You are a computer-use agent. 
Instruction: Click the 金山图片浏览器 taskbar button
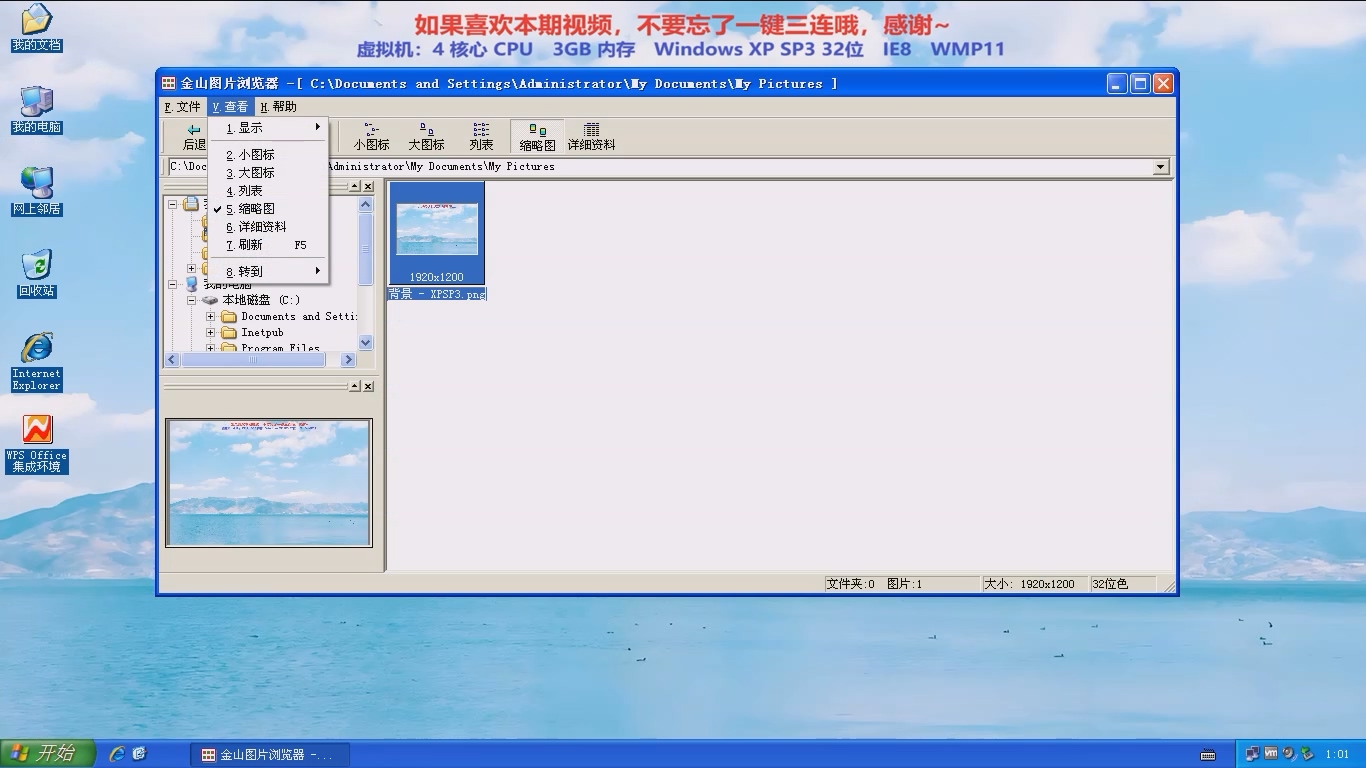[x=270, y=754]
